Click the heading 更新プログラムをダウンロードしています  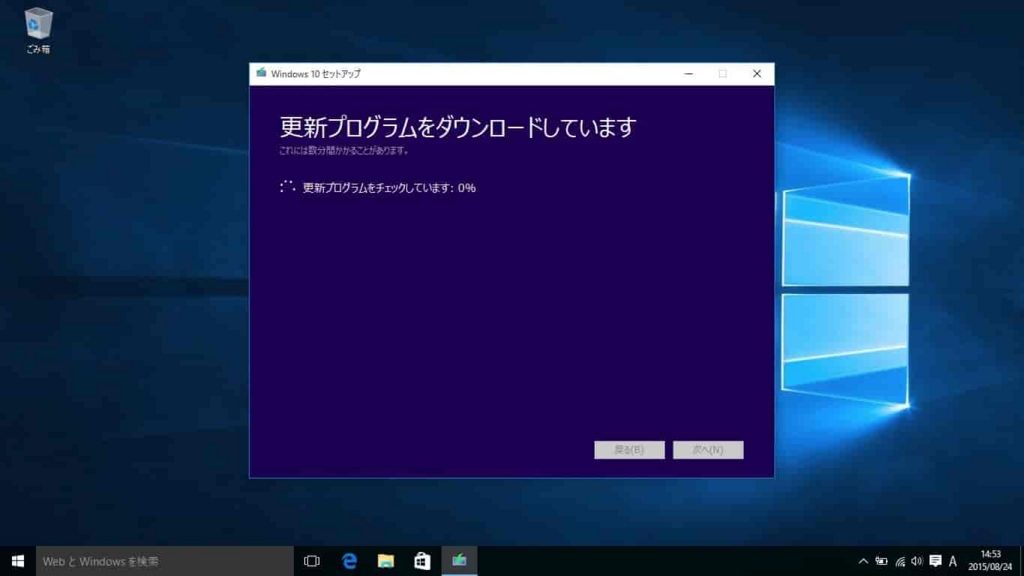458,127
